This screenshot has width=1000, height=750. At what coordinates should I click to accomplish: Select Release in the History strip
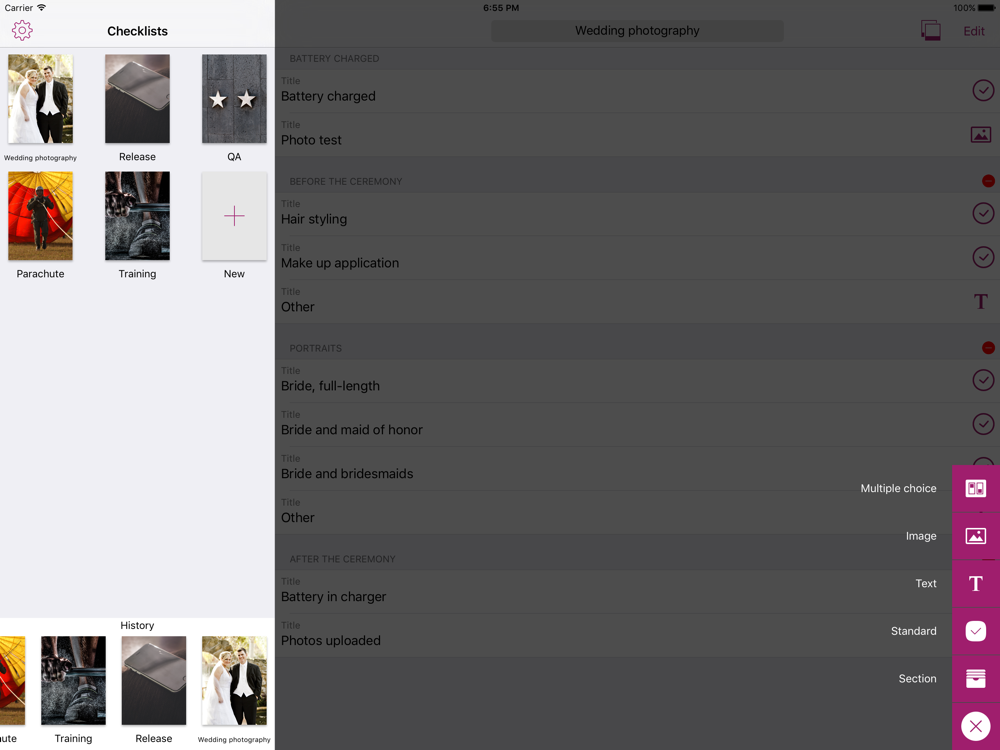(154, 680)
